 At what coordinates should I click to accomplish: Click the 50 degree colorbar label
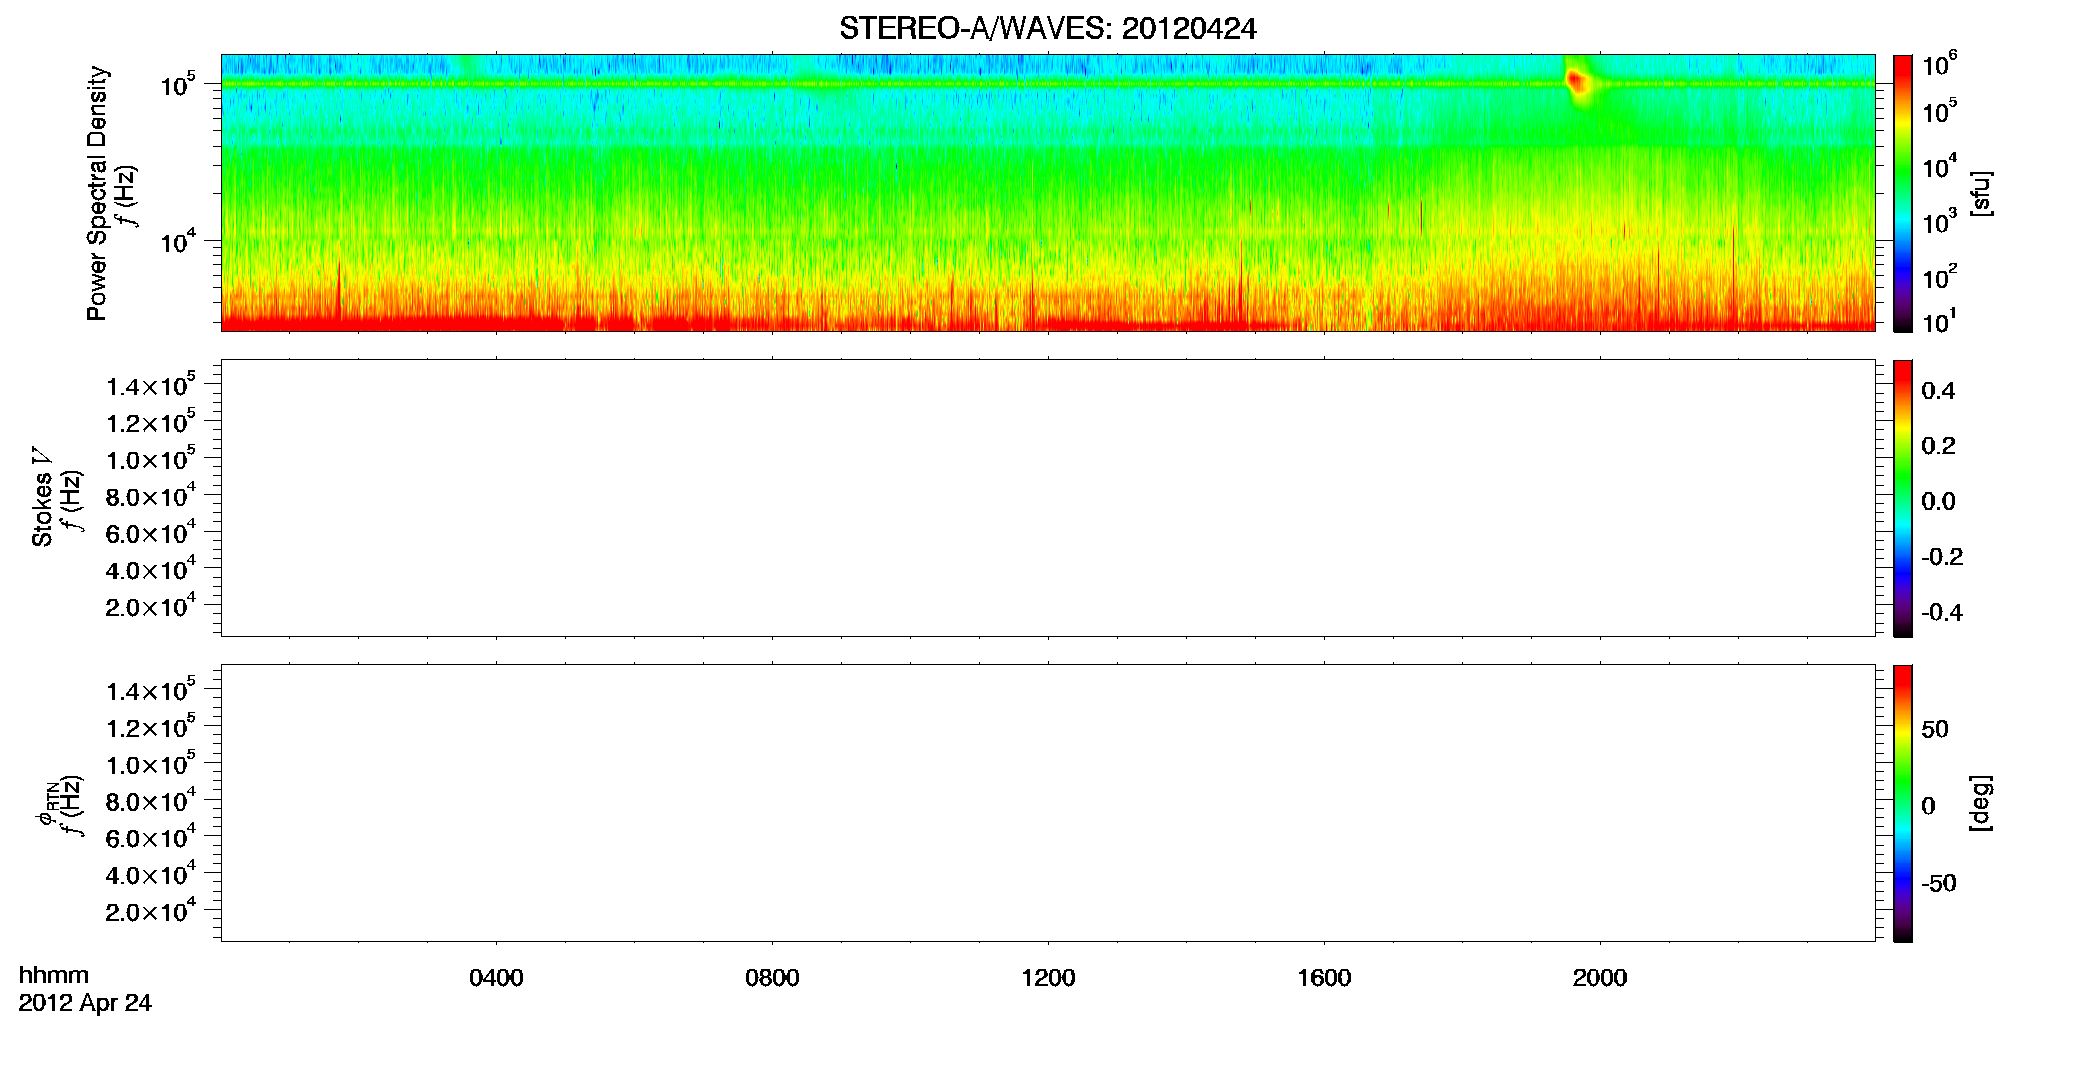1935,729
